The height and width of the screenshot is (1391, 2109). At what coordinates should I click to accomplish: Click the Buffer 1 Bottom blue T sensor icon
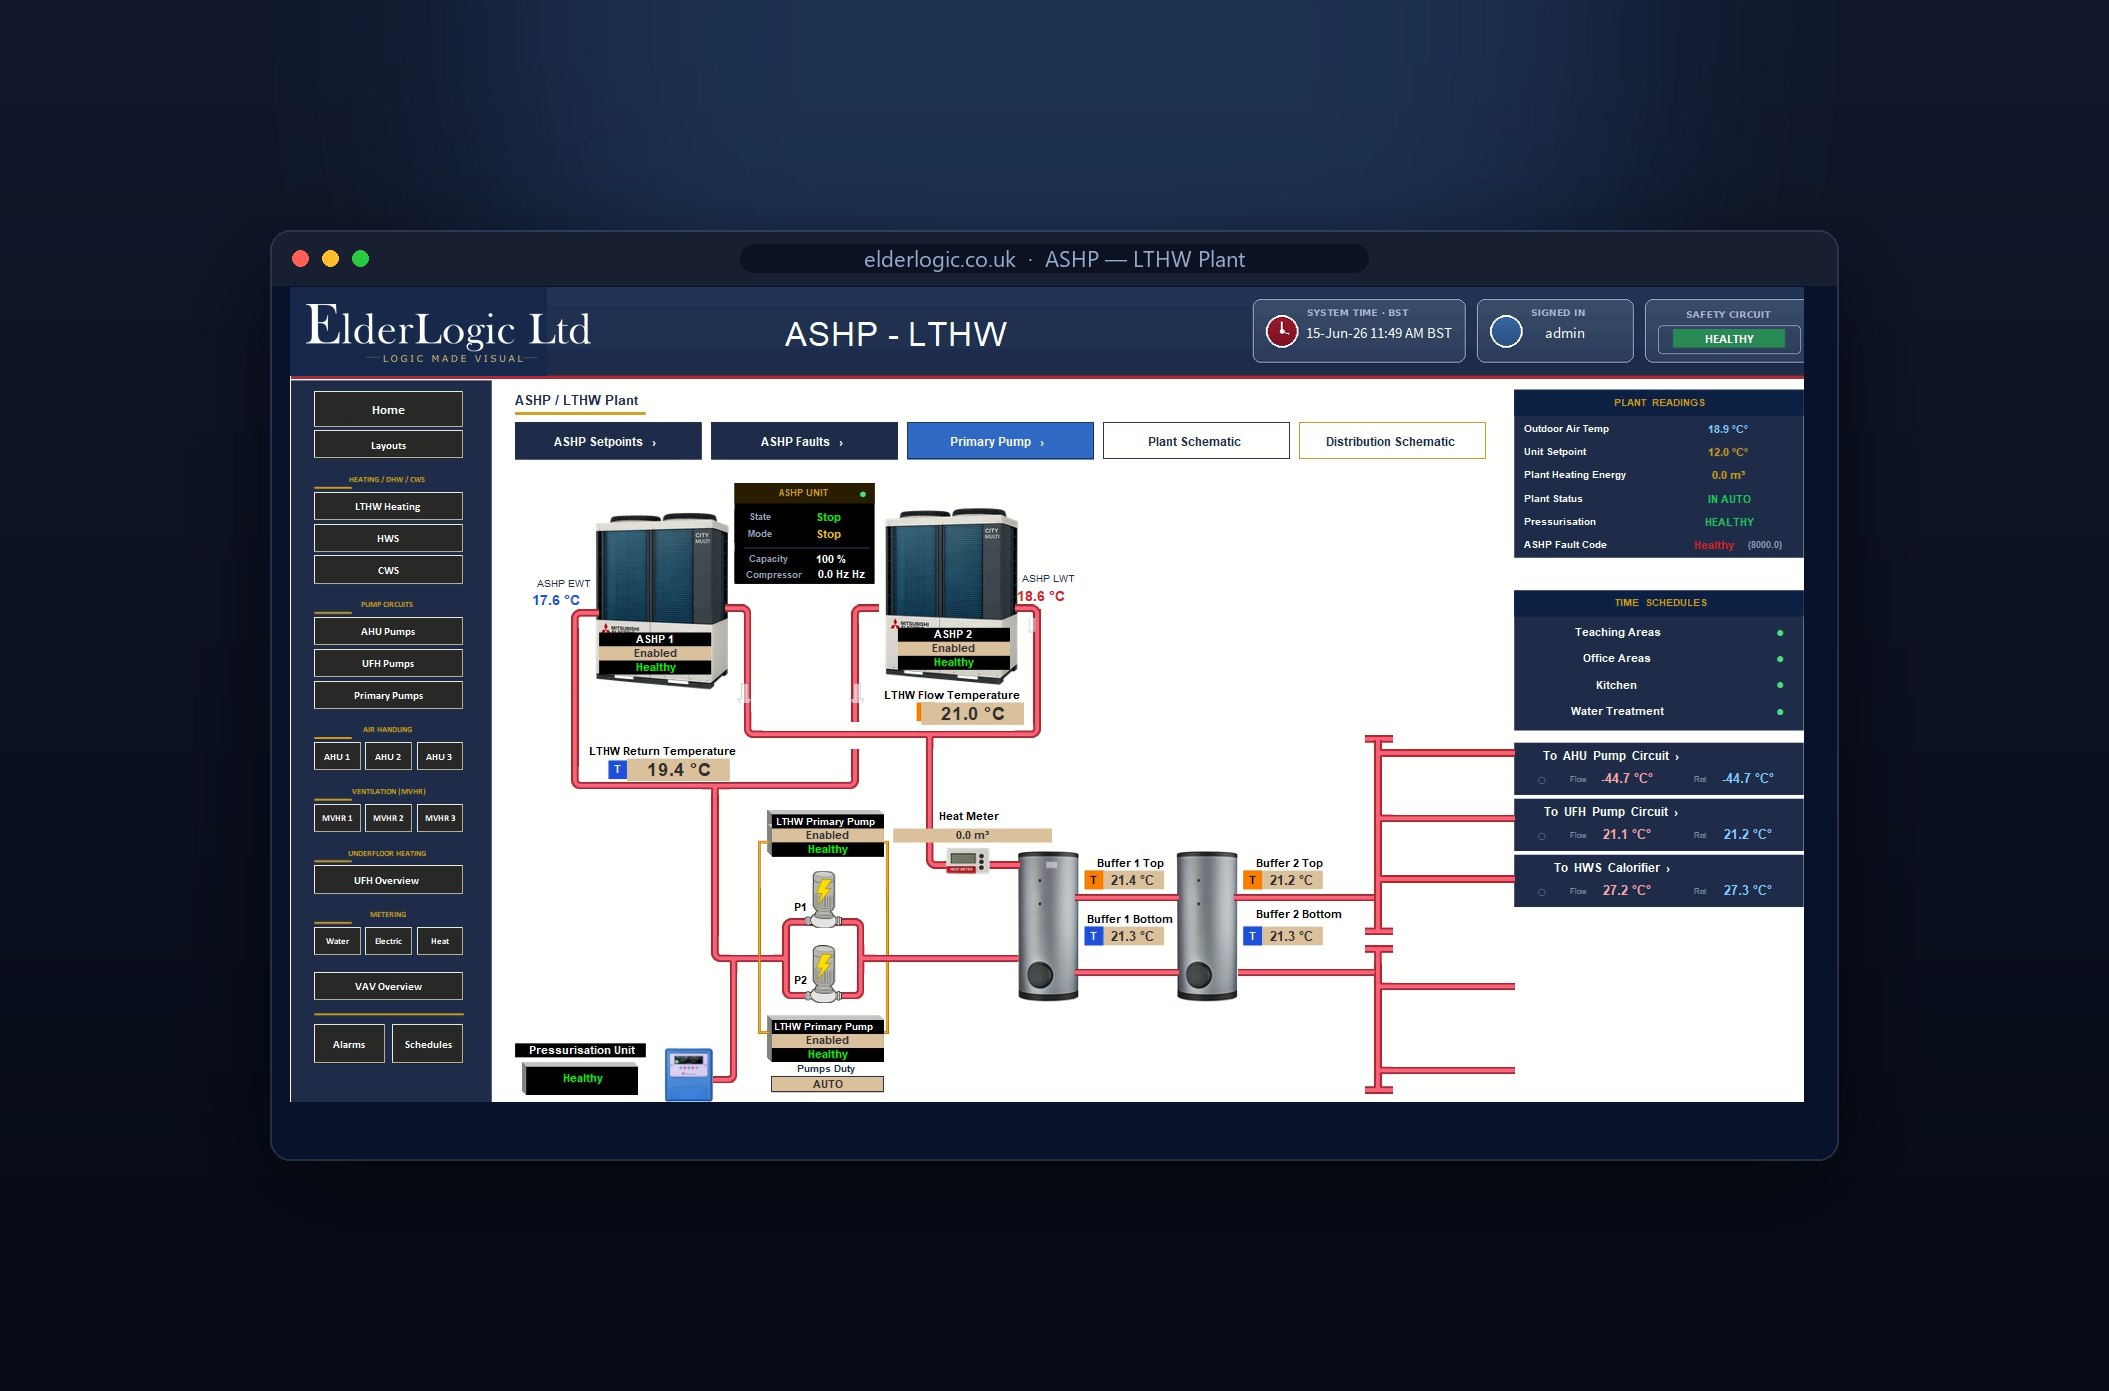pos(1094,936)
